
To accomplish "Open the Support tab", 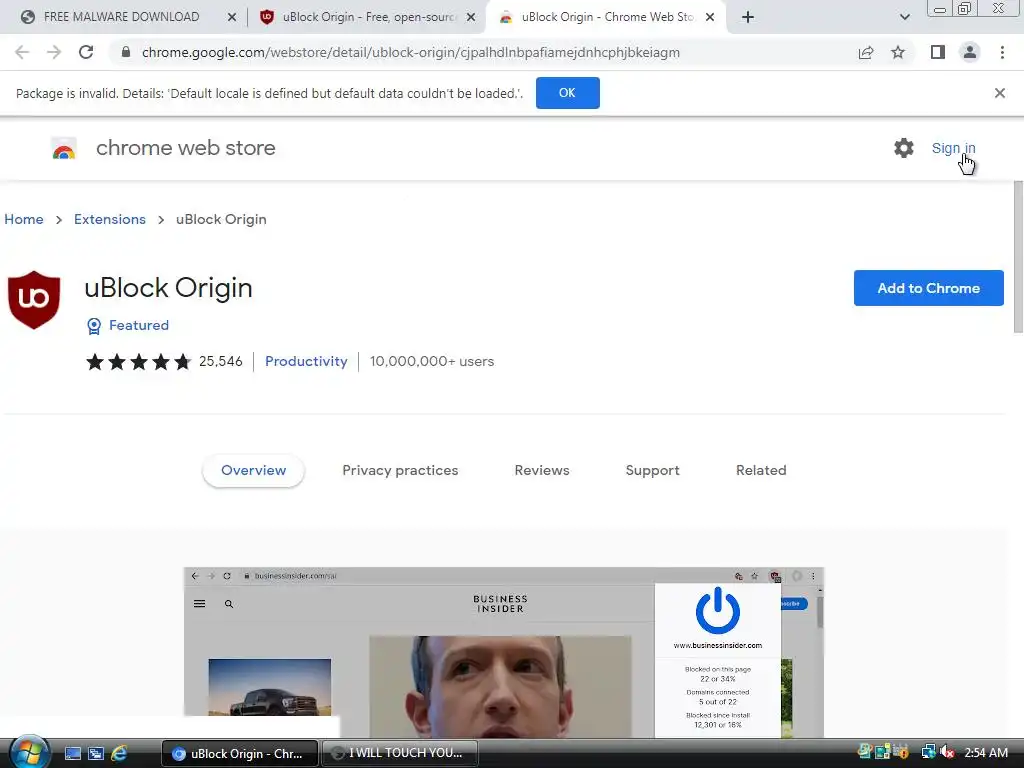I will [652, 470].
